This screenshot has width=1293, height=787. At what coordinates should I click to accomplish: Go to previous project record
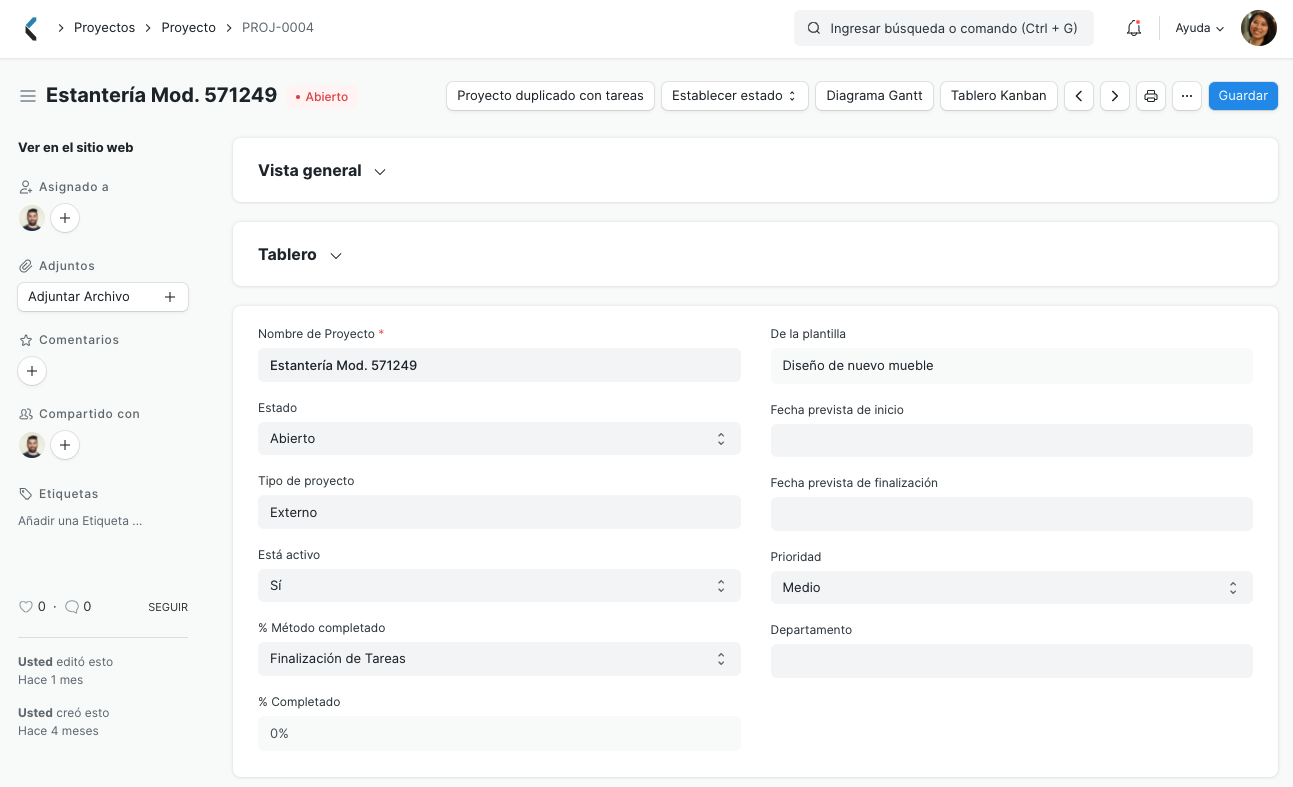point(1079,96)
